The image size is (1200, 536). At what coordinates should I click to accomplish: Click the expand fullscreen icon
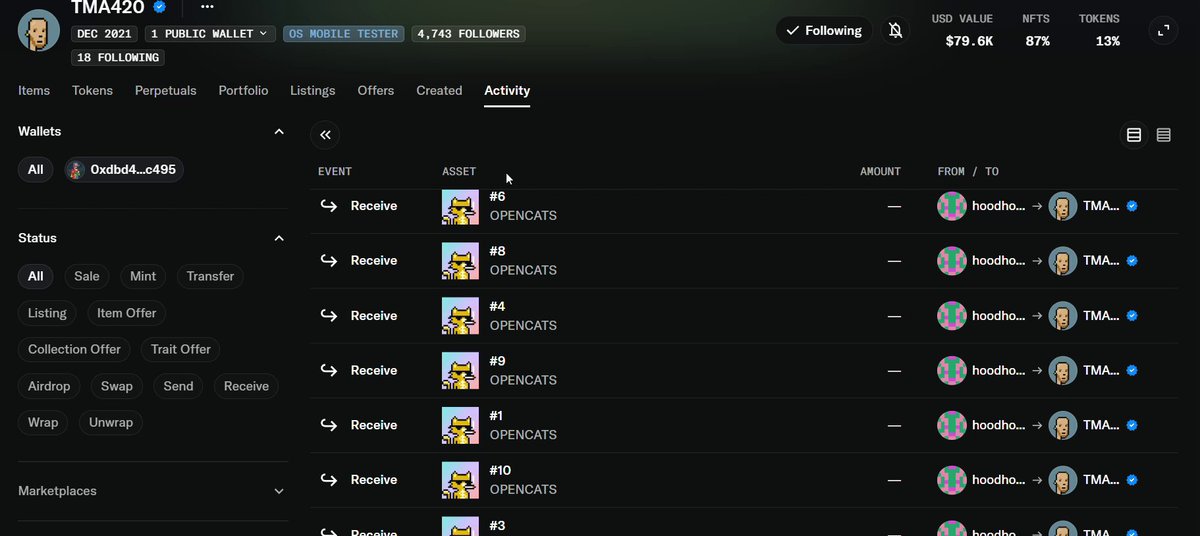(x=1163, y=31)
